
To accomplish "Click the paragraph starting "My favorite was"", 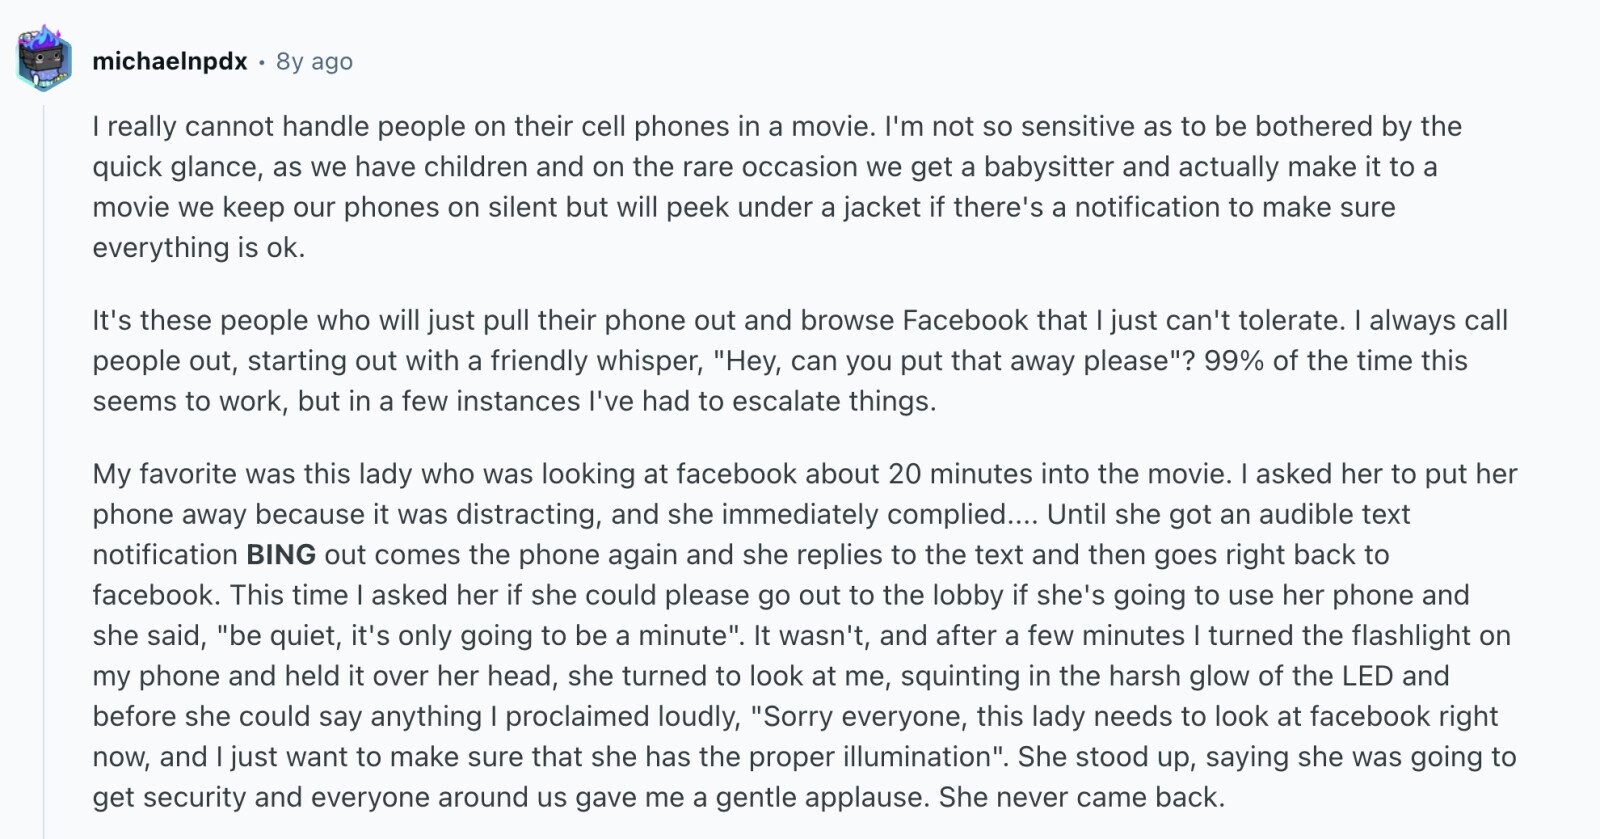I will tap(805, 635).
